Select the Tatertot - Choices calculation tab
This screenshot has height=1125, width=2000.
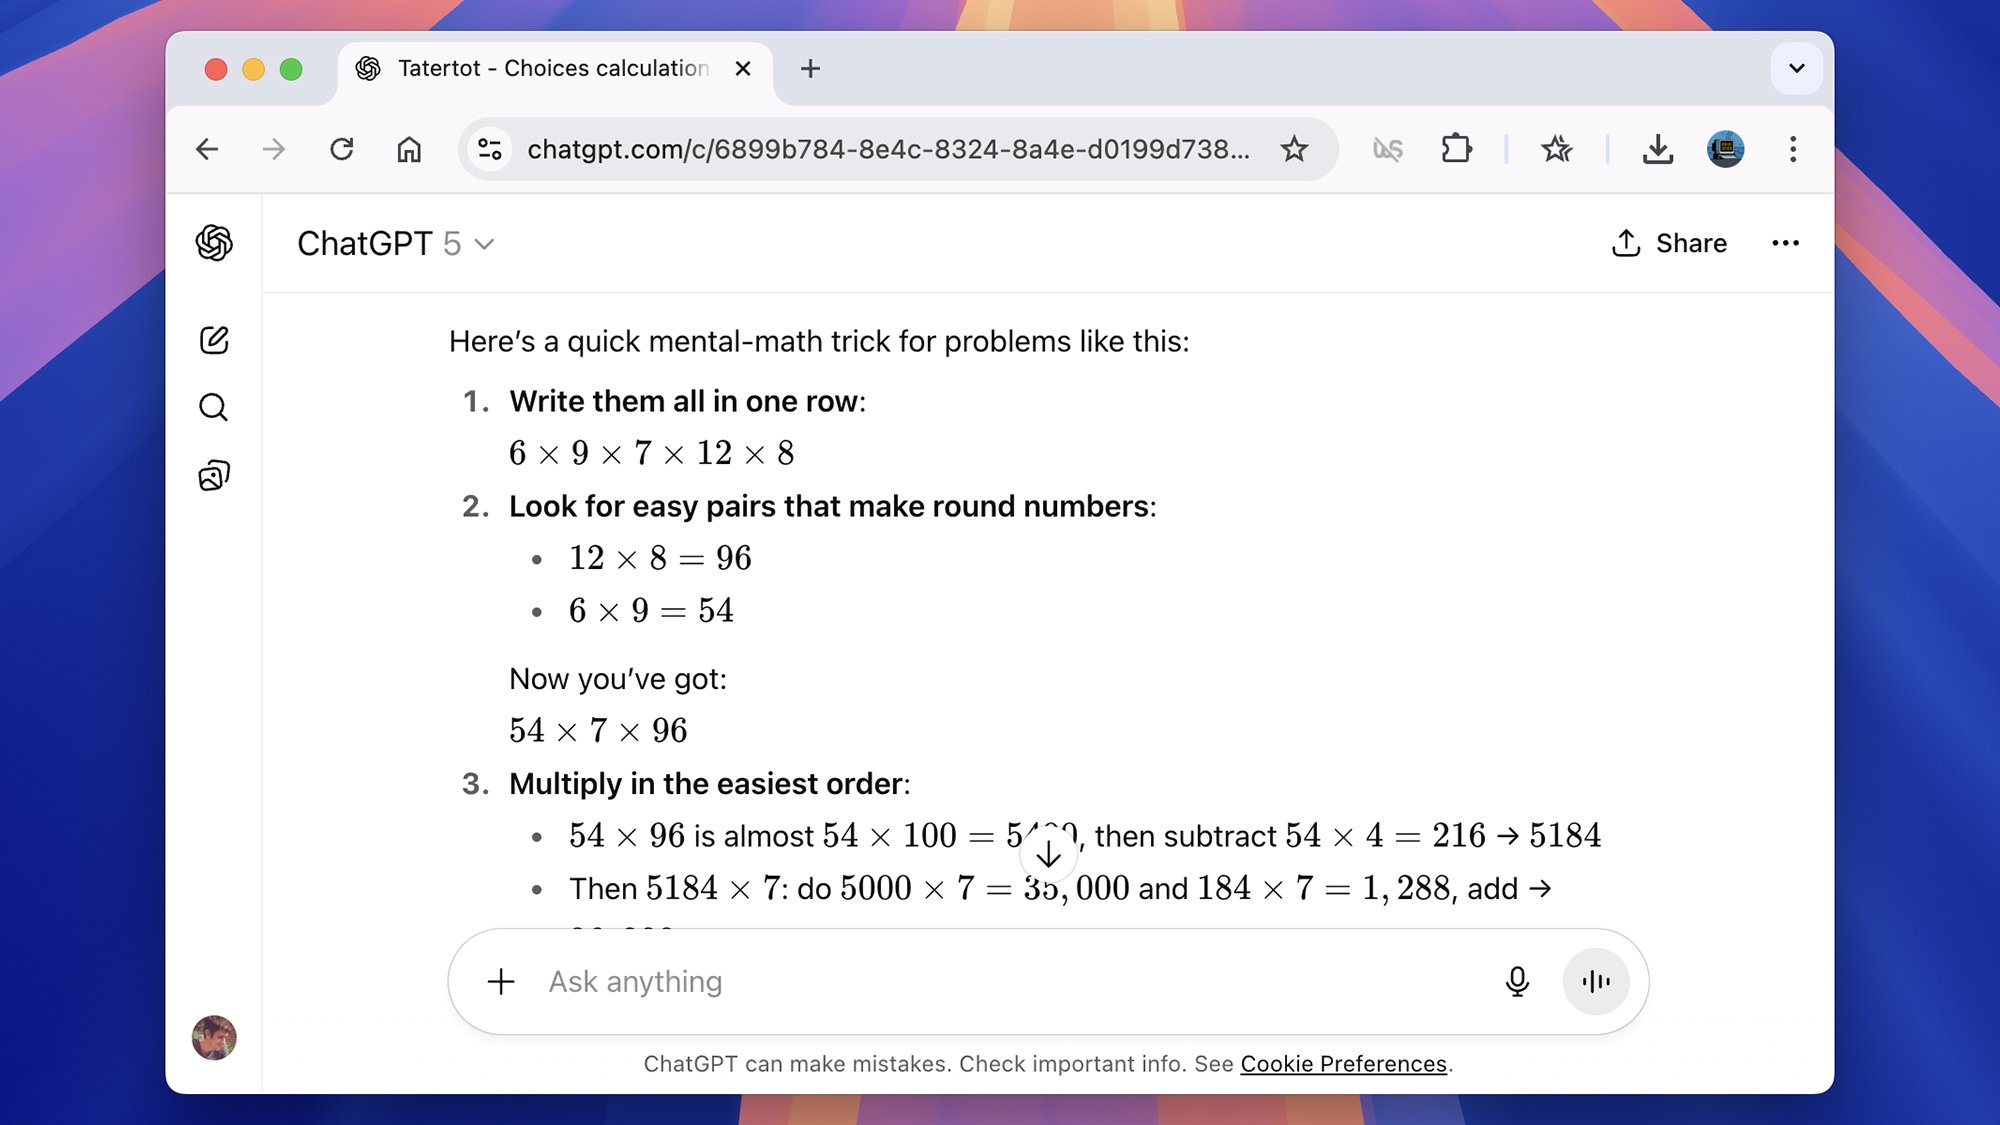(553, 68)
